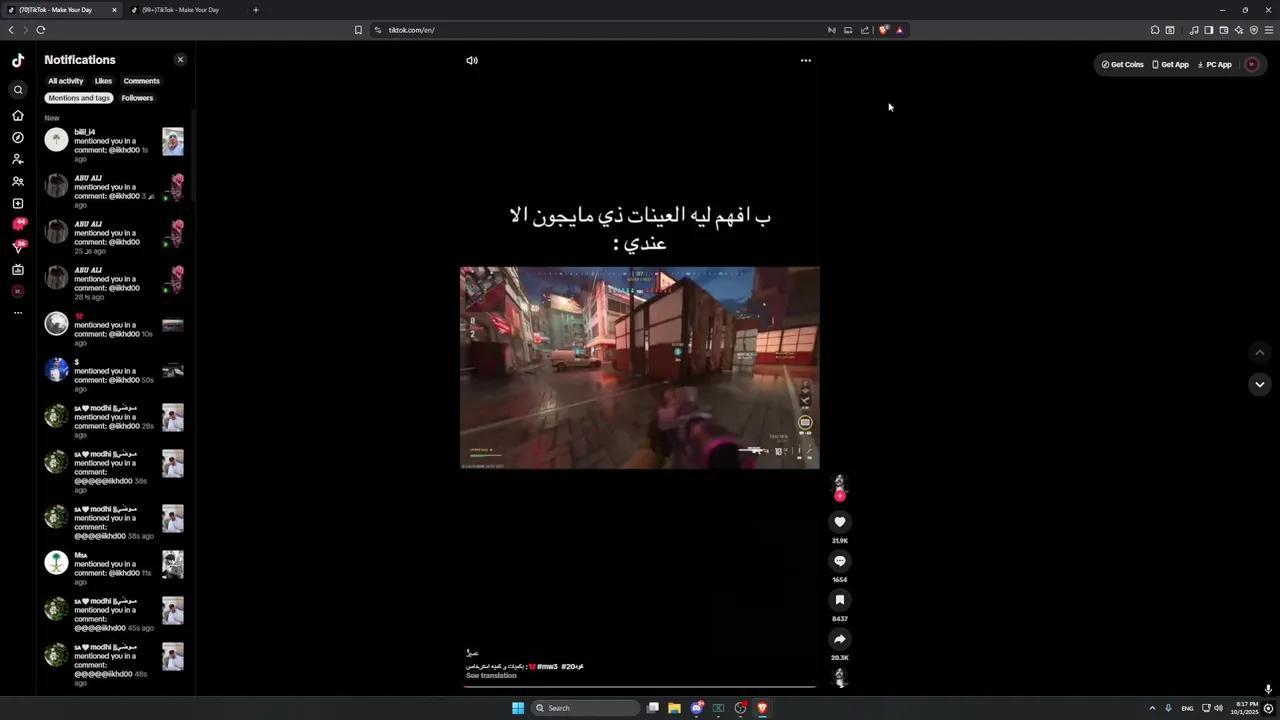Click Get App button
The width and height of the screenshot is (1280, 720).
(1171, 64)
